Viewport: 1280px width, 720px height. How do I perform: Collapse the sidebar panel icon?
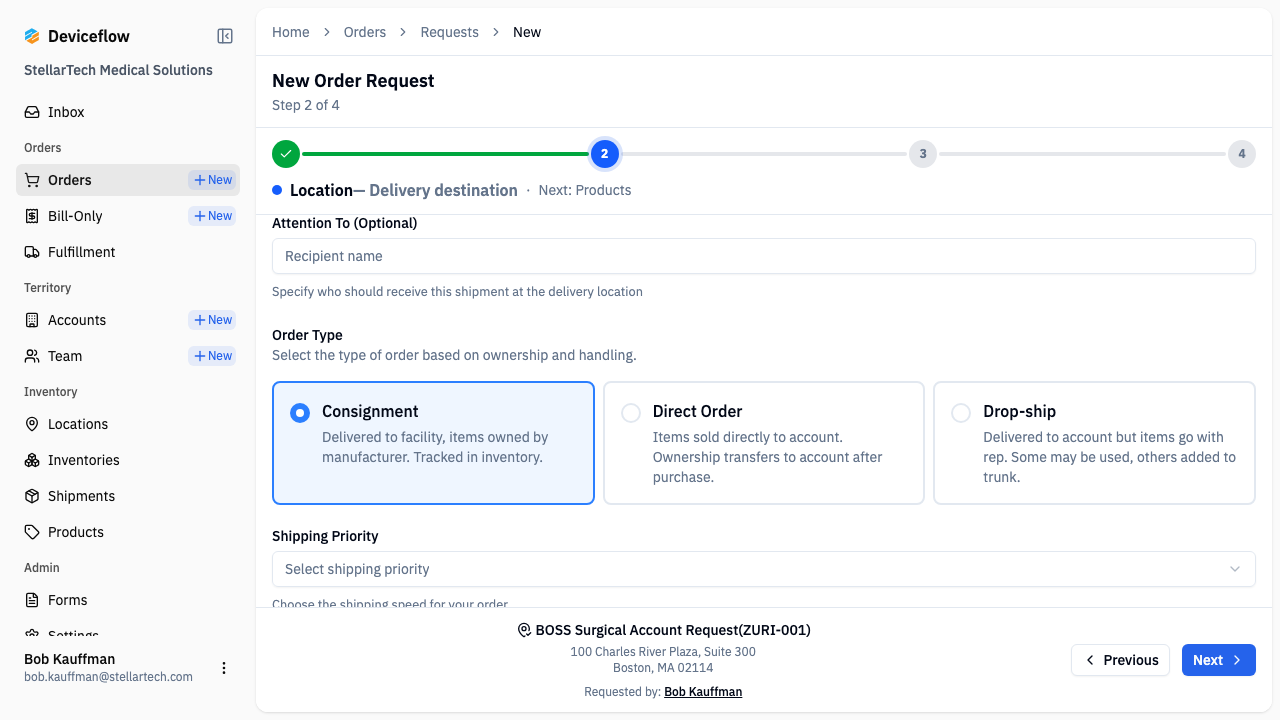[x=225, y=36]
